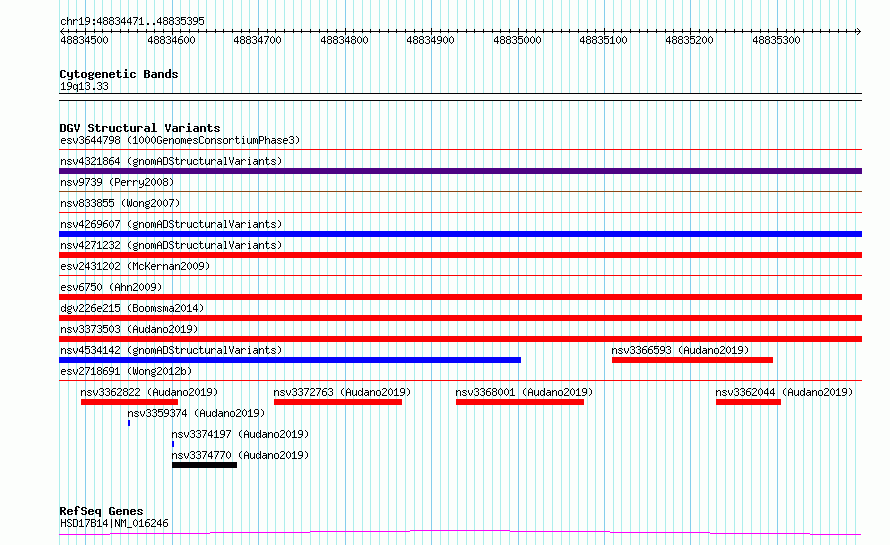The height and width of the screenshot is (545, 890).
Task: Click the small blue nsv3359374 marker
Action: tap(129, 423)
